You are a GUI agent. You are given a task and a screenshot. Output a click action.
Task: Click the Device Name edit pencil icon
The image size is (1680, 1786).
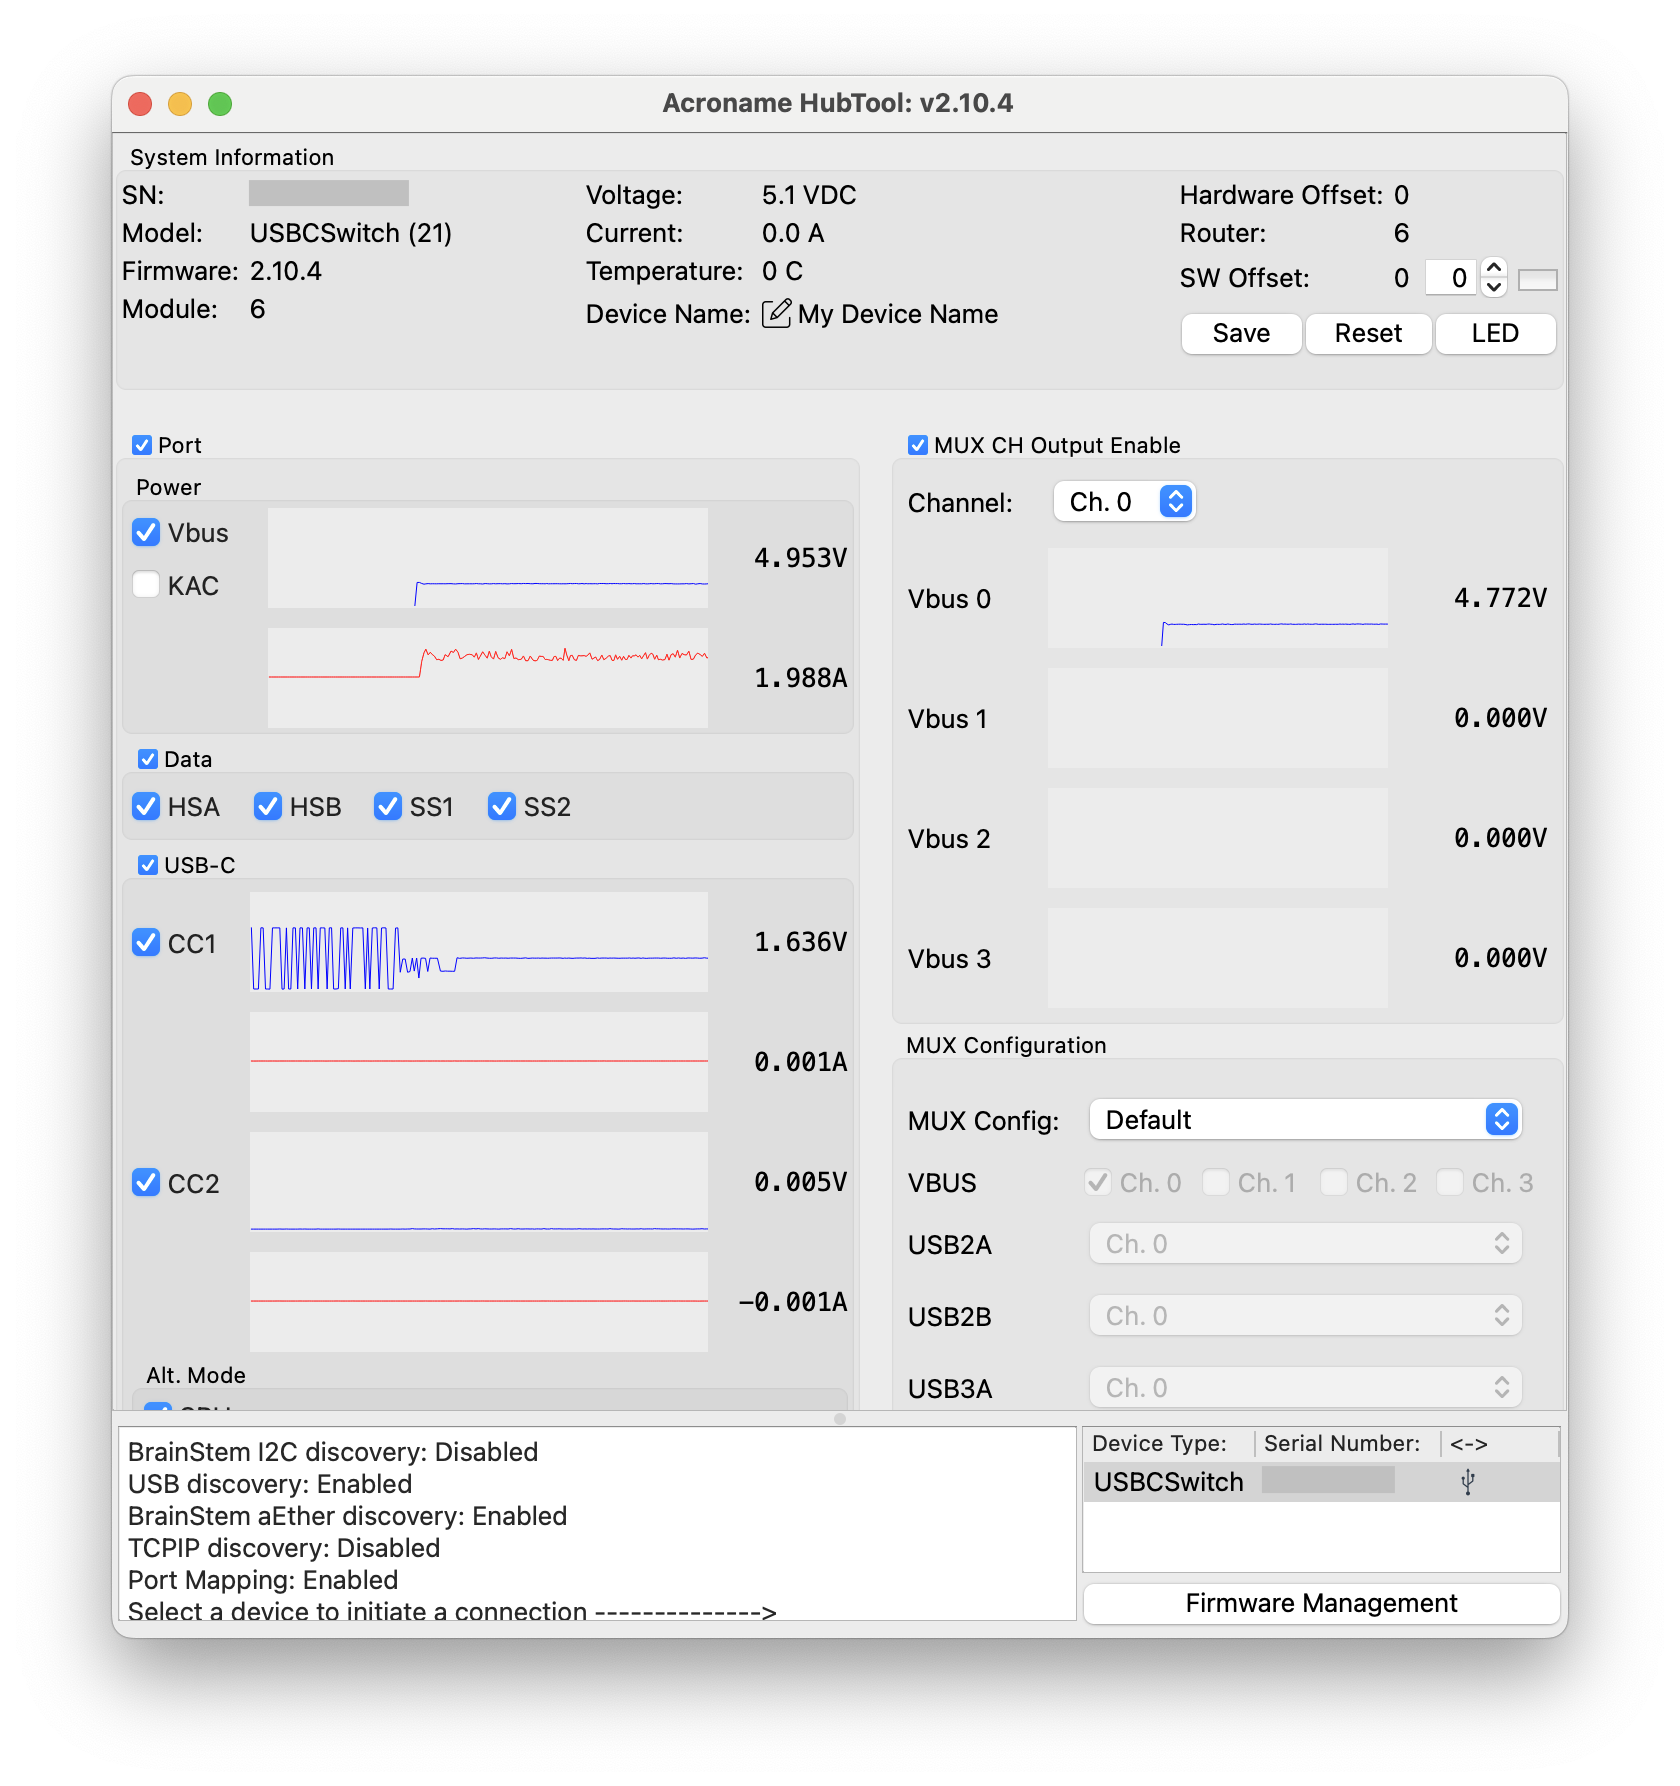(776, 314)
